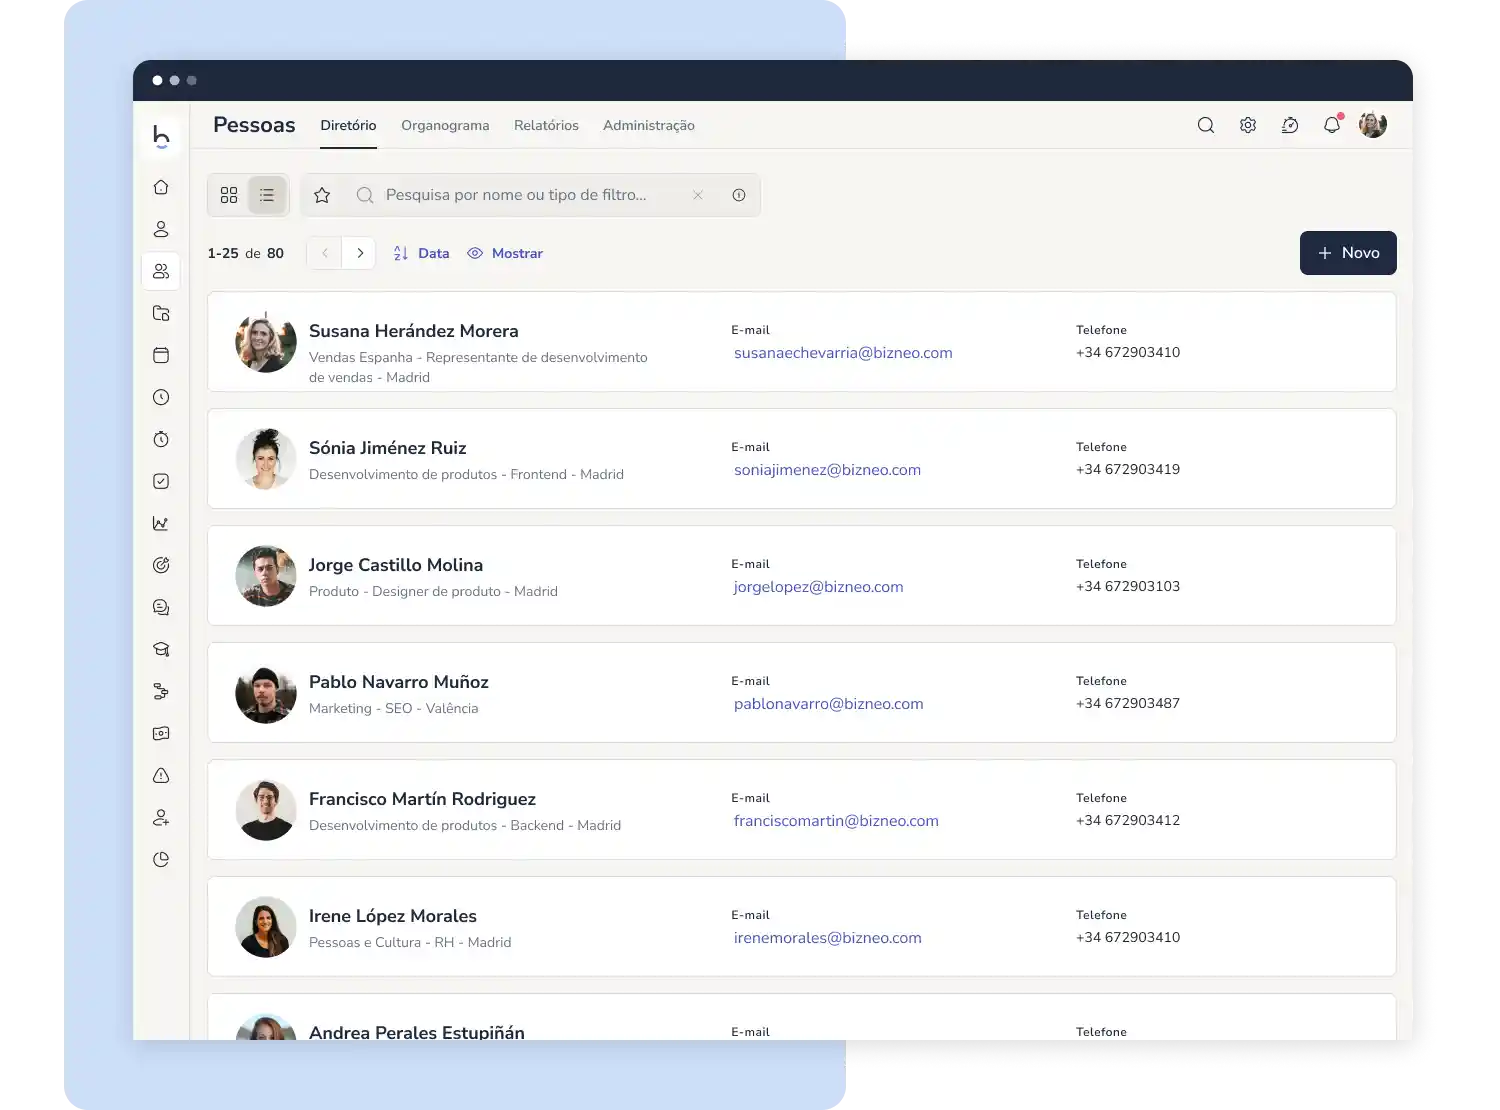Open stopwatch timer icon in sidebar
The image size is (1500, 1110).
tap(161, 439)
